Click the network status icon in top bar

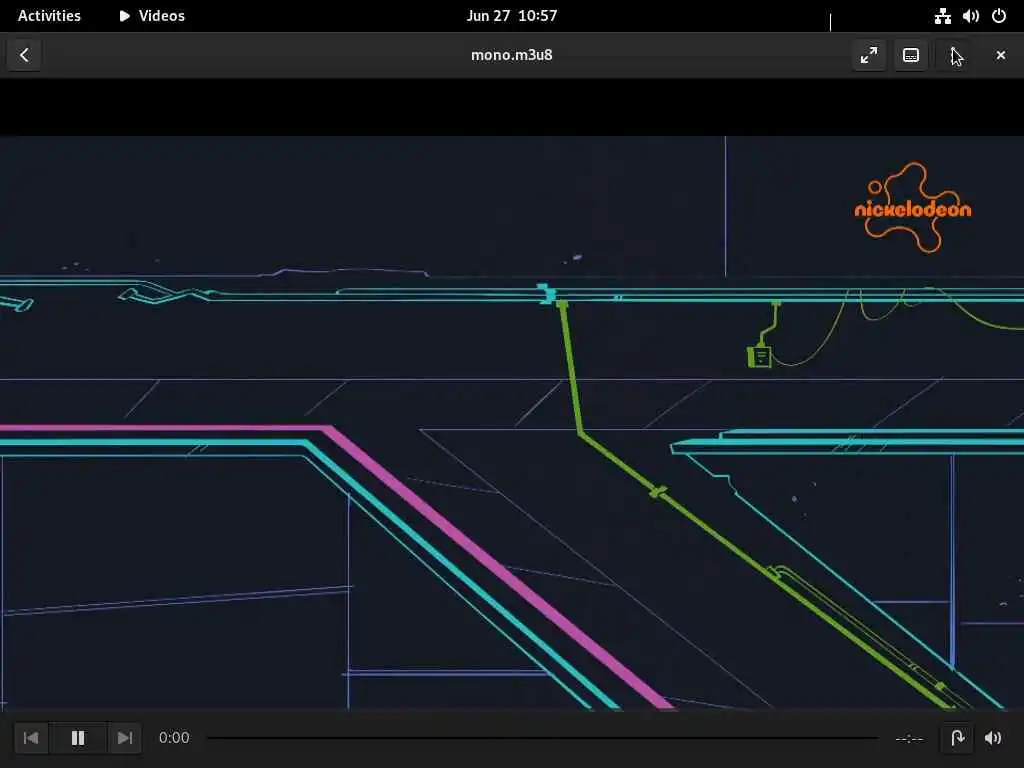click(x=942, y=16)
